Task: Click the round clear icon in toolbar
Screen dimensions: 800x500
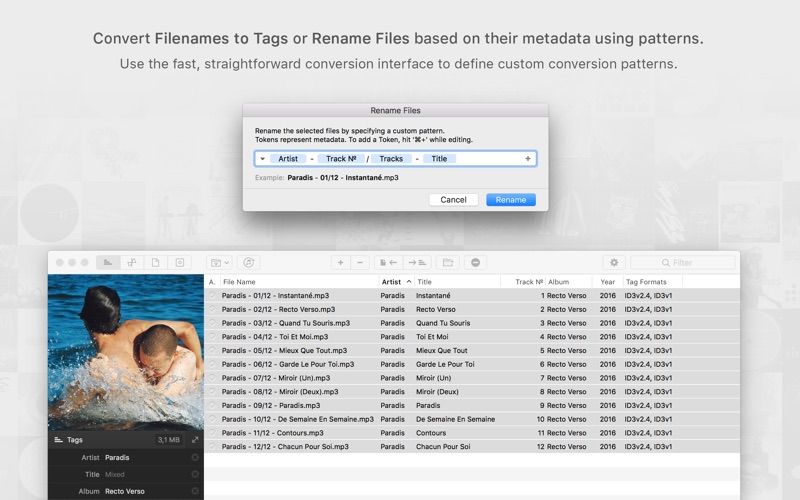Action: 475,262
